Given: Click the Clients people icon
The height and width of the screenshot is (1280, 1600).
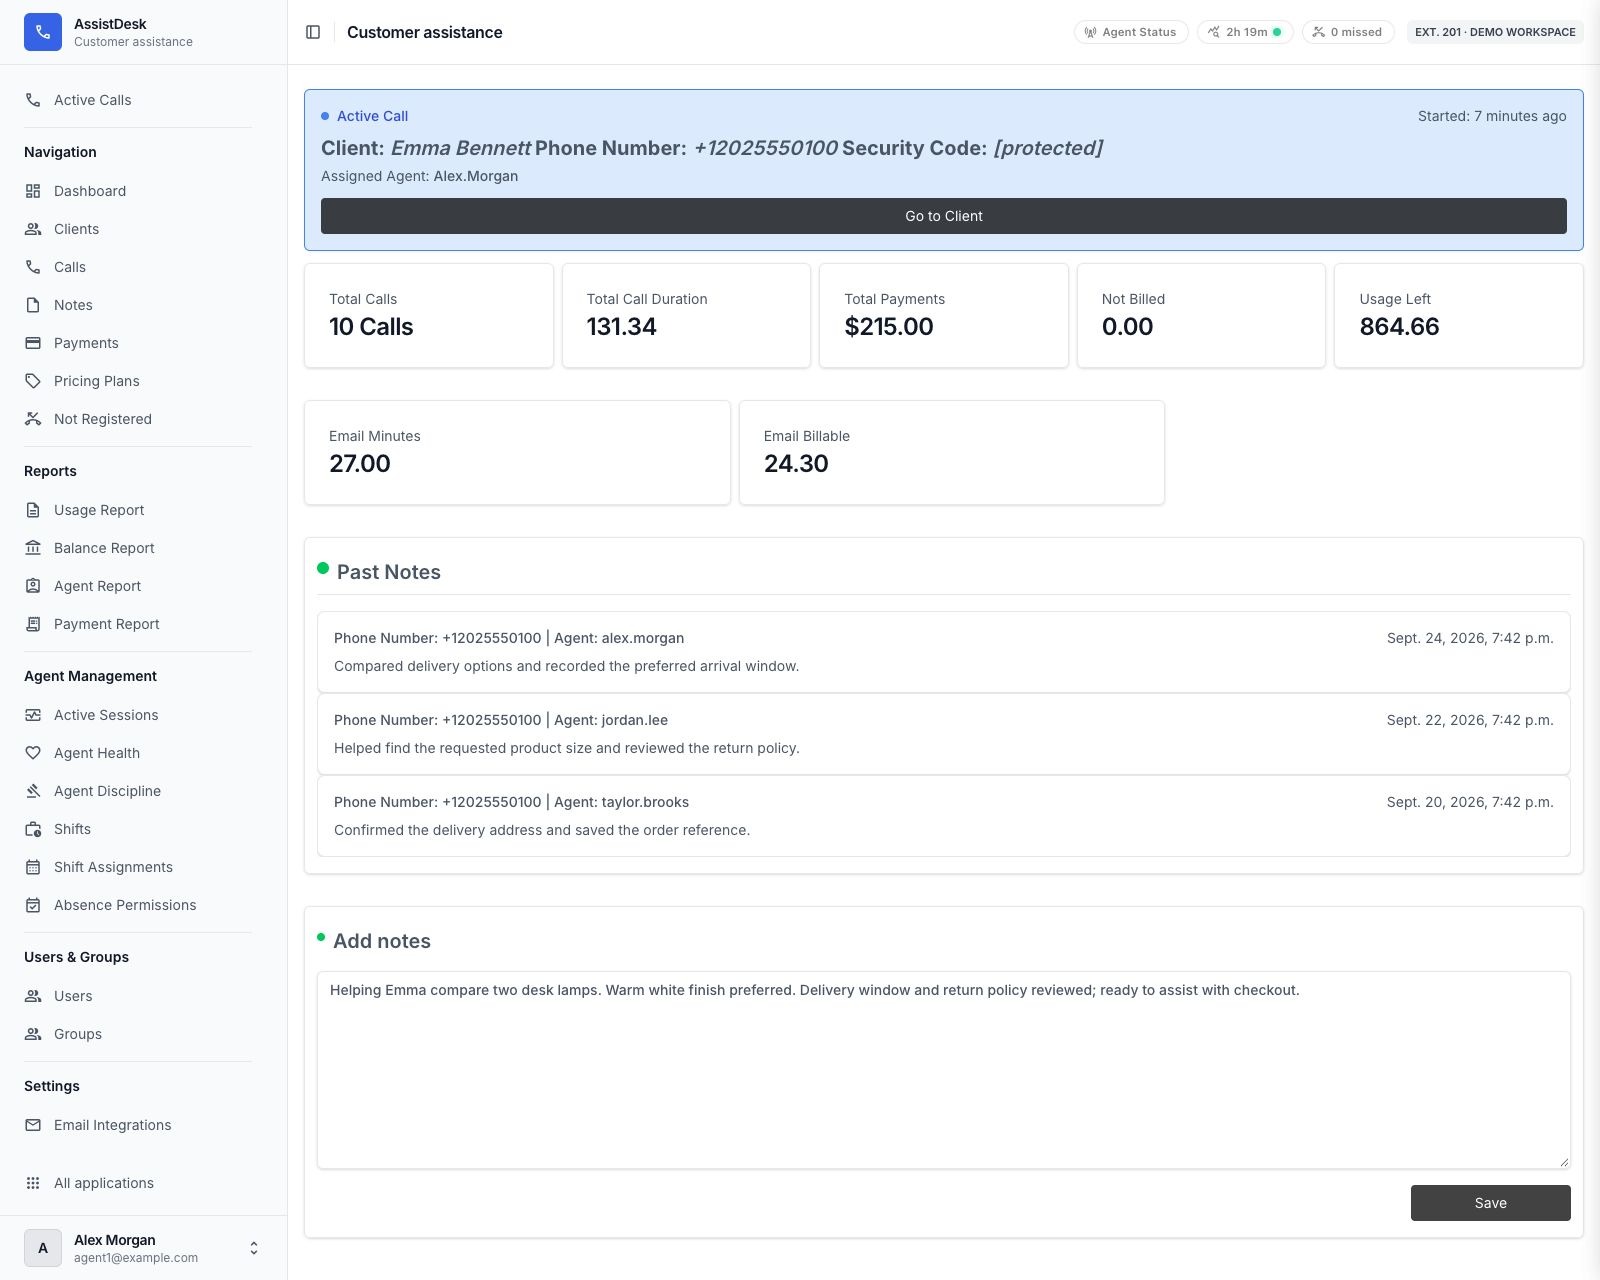Looking at the screenshot, I should pos(33,229).
